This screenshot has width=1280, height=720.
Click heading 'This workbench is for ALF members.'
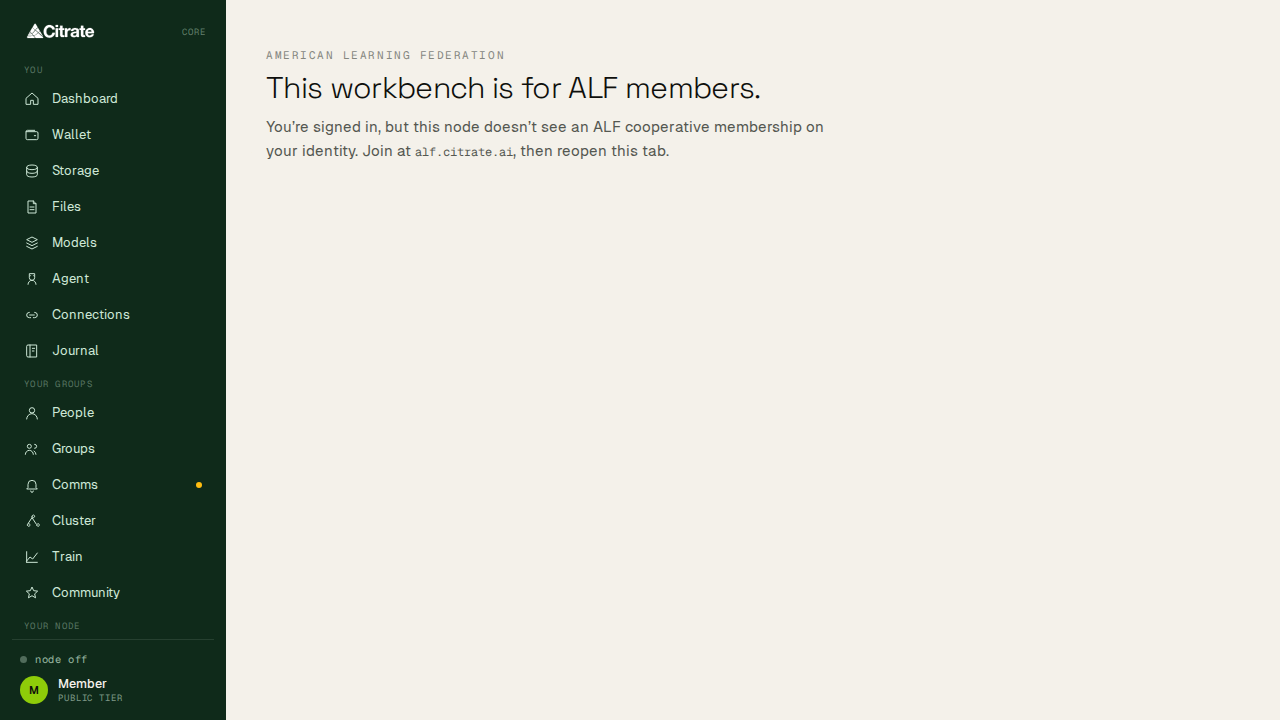pos(513,88)
